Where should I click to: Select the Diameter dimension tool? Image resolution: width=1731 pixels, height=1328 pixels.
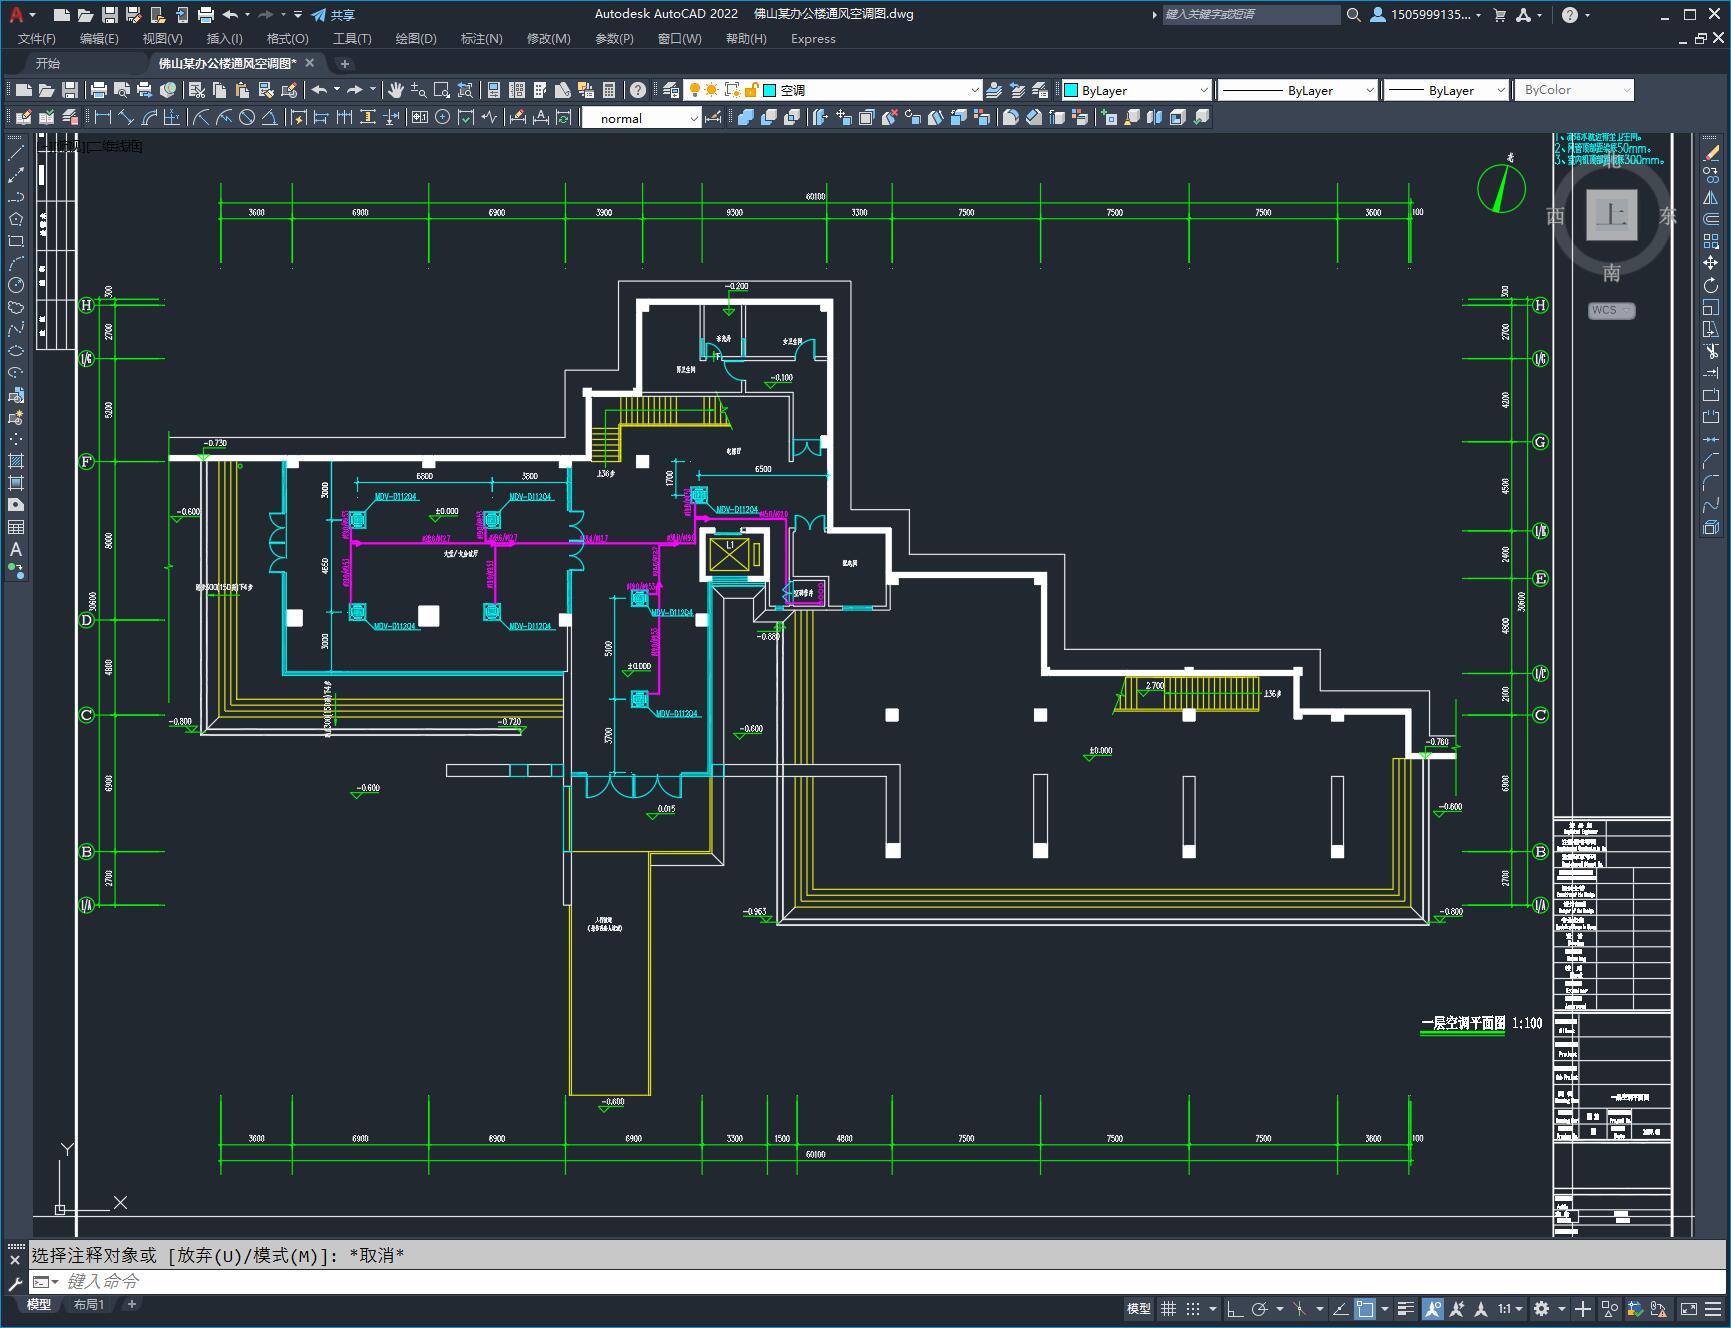[x=246, y=118]
